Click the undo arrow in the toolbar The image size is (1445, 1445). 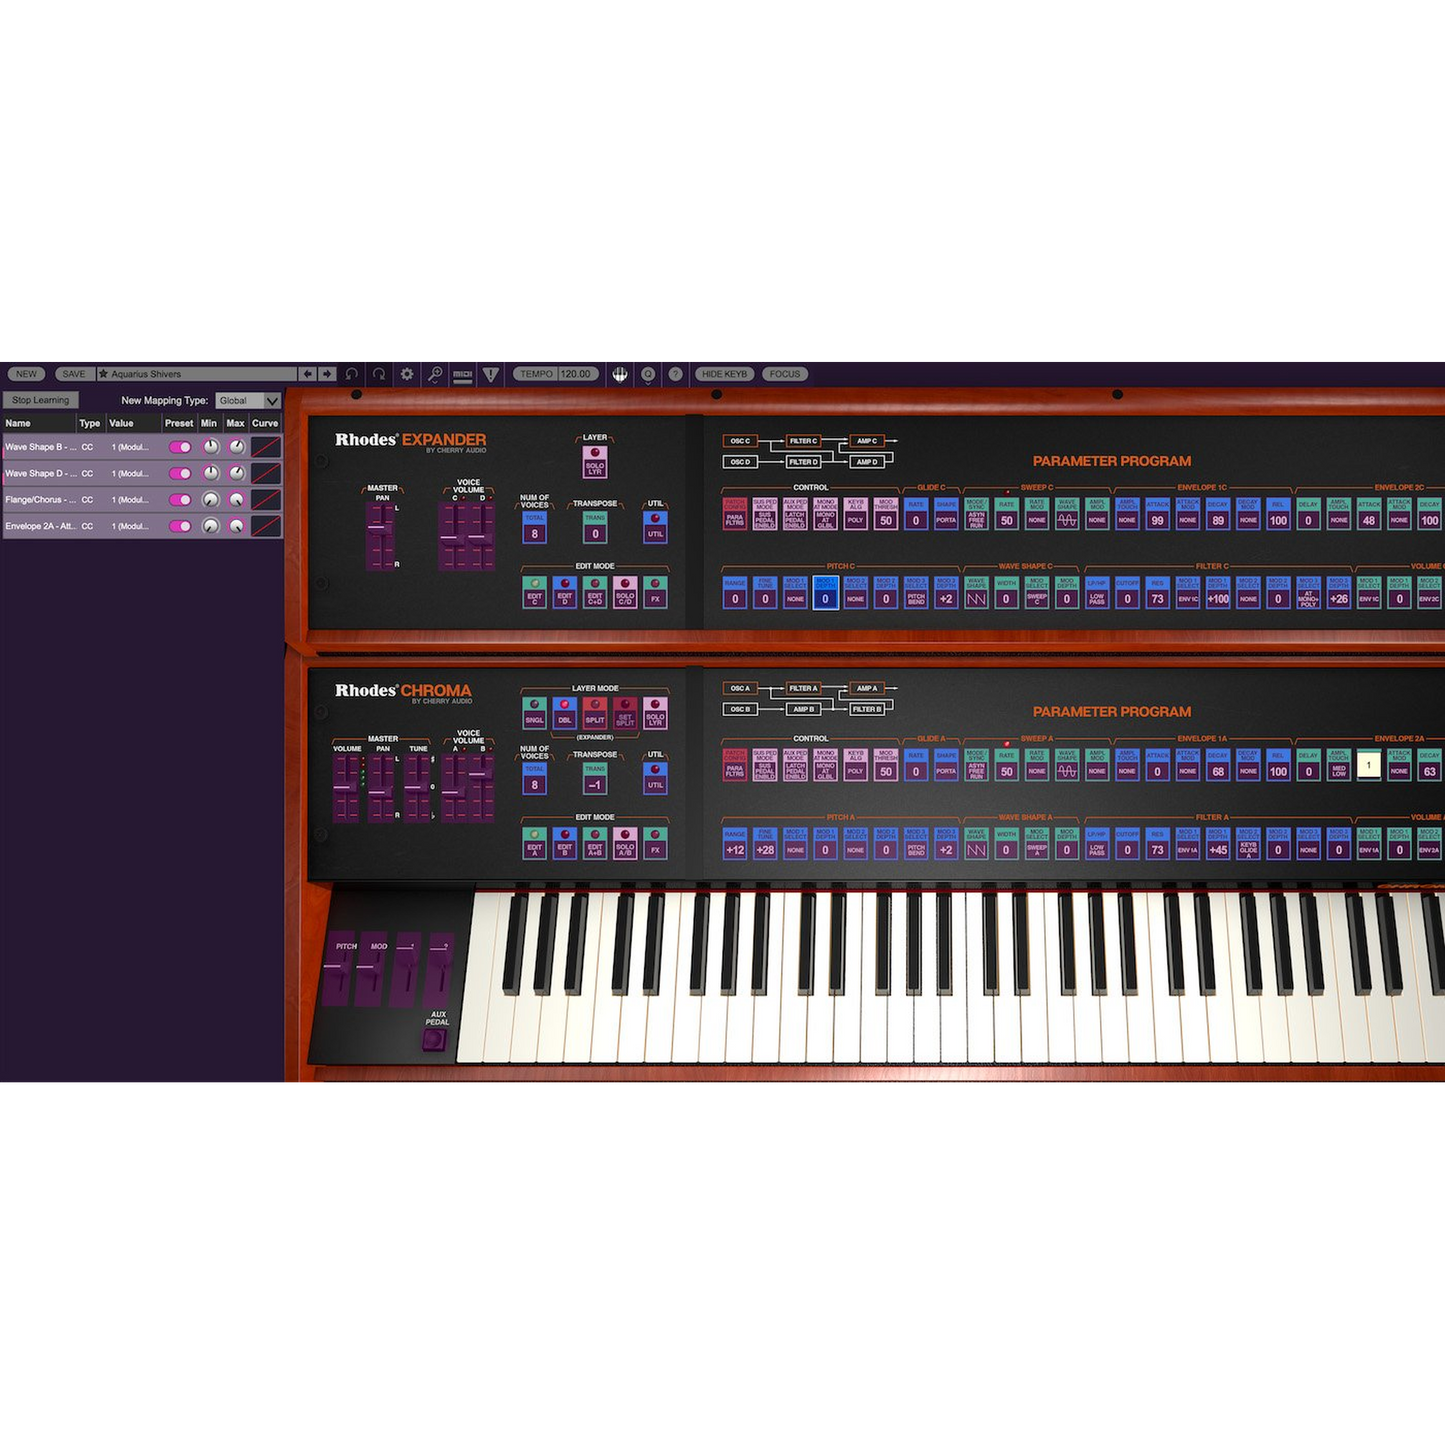[352, 374]
